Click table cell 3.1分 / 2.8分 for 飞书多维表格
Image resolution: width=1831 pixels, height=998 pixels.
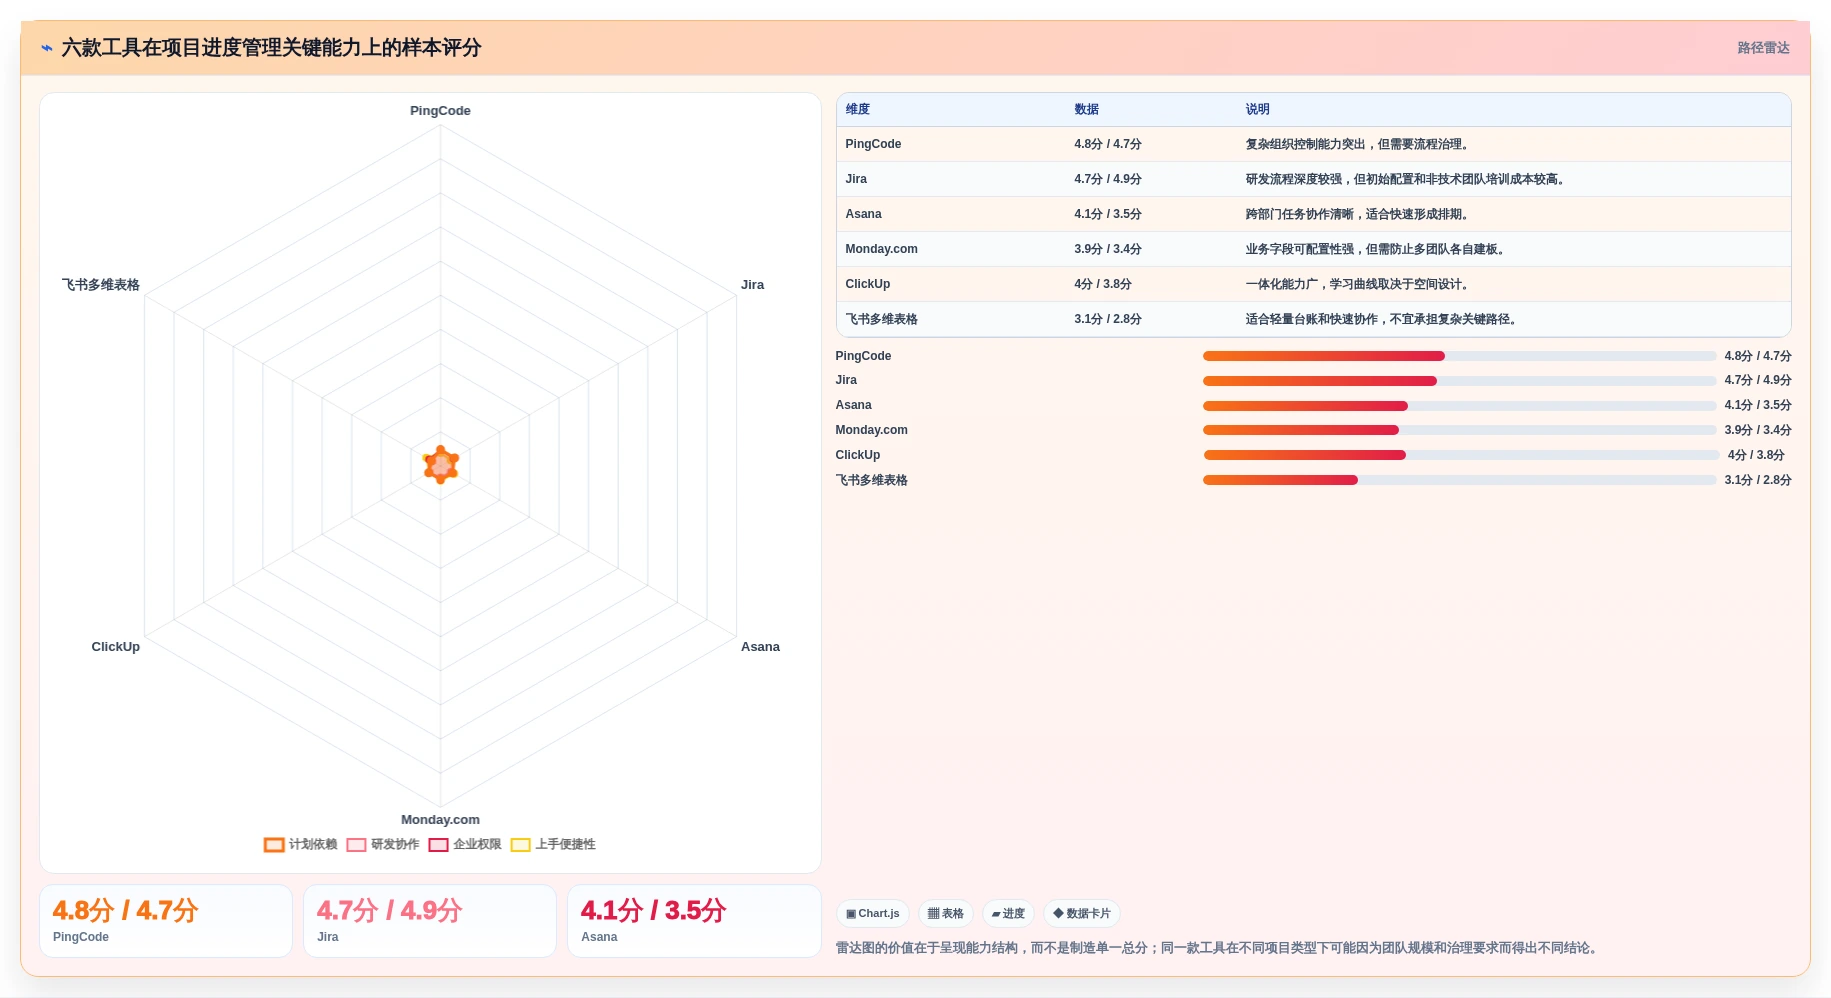tap(1108, 319)
